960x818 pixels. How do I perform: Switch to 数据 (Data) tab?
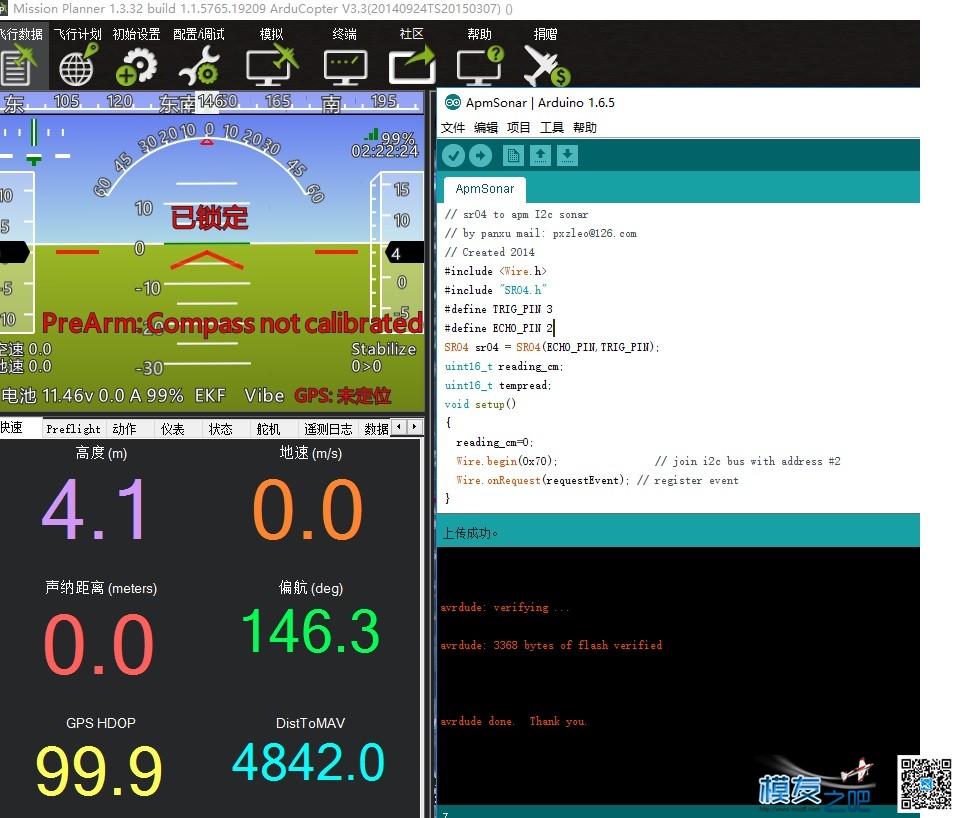click(x=376, y=429)
